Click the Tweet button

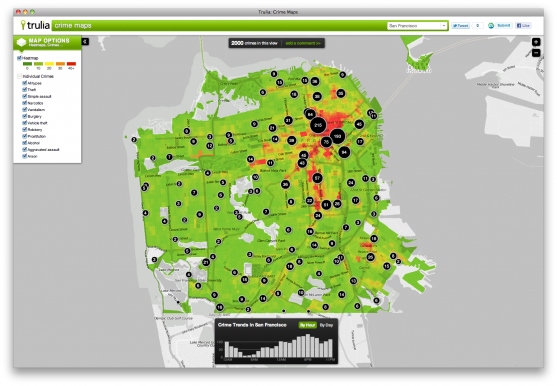click(460, 26)
